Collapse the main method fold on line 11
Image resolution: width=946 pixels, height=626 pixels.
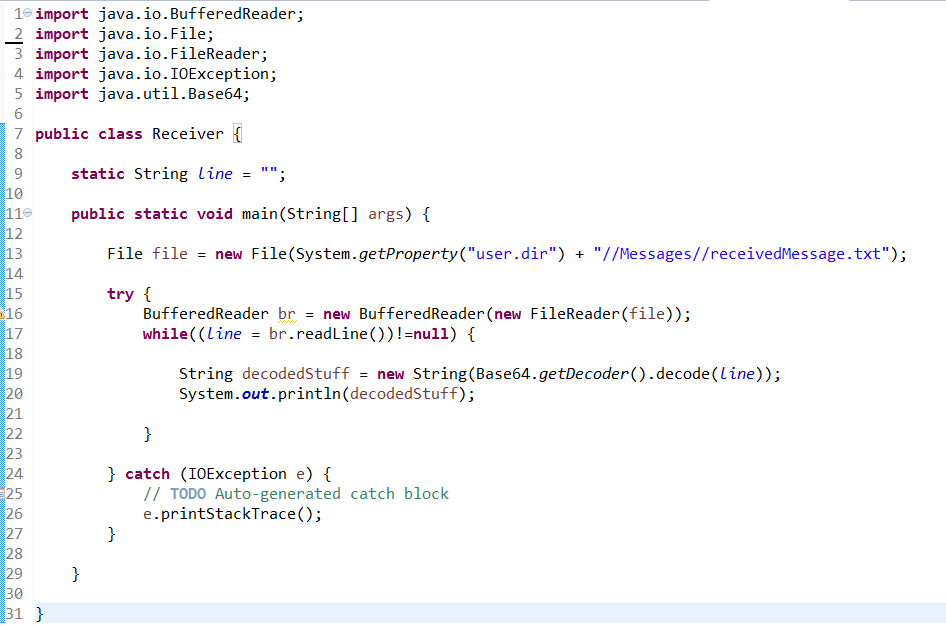pyautogui.click(x=28, y=212)
